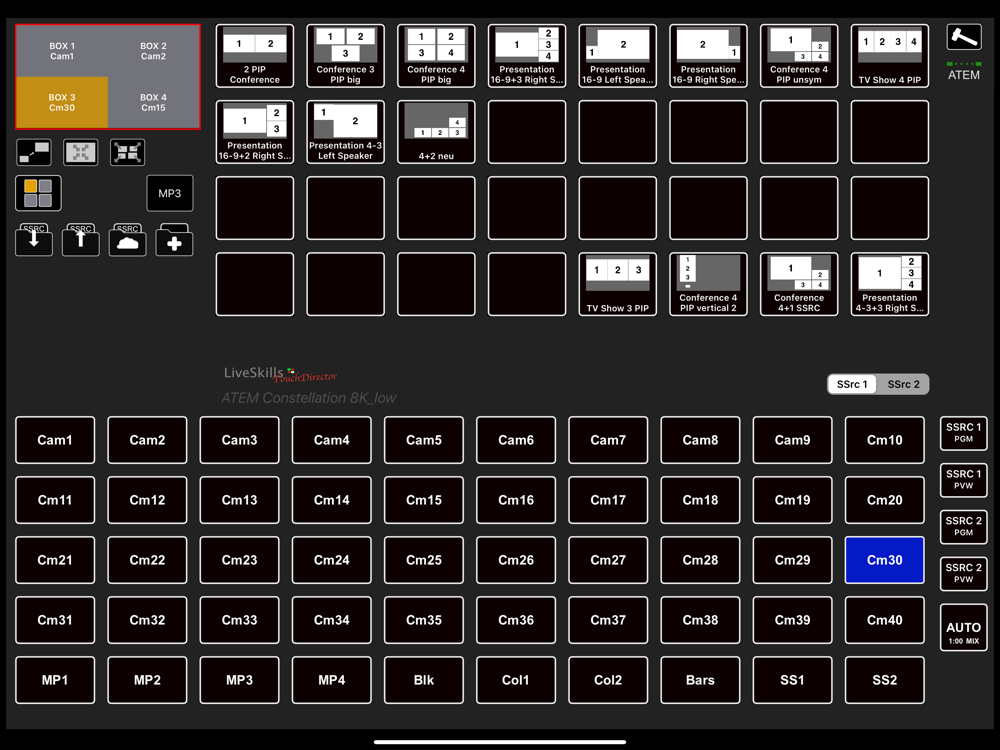Image resolution: width=1000 pixels, height=750 pixels.
Task: Choose Cm18 source button
Action: (700, 500)
